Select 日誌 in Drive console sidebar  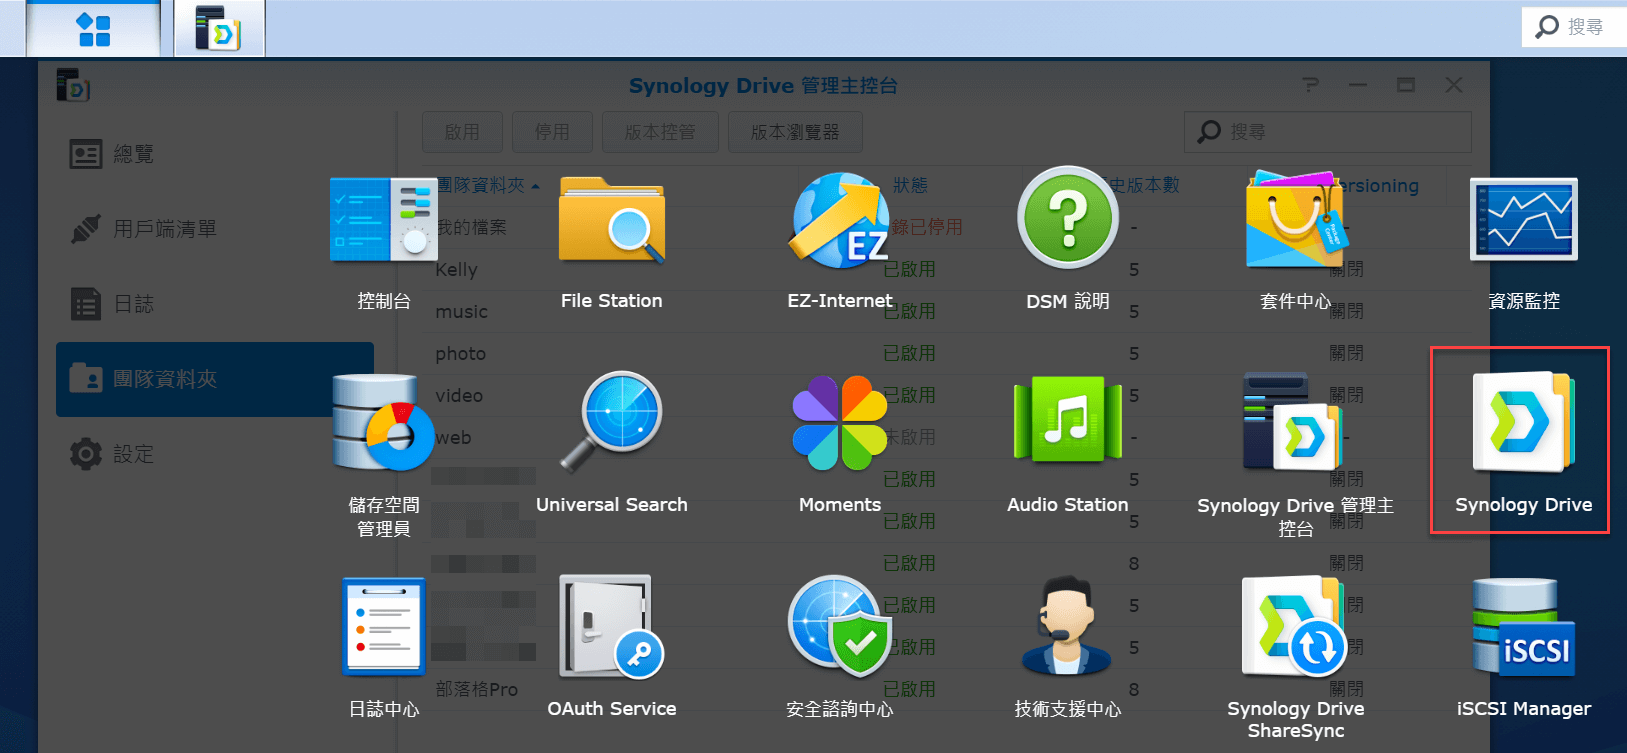pyautogui.click(x=215, y=304)
